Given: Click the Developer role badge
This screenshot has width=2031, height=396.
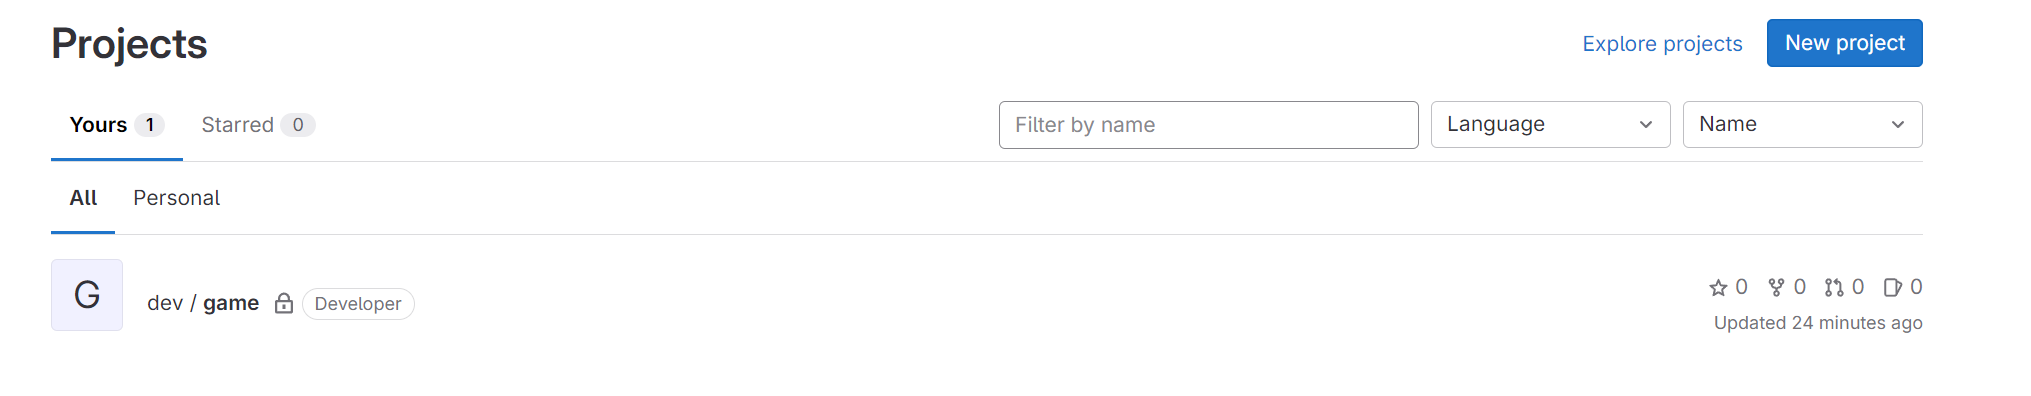Looking at the screenshot, I should coord(358,304).
